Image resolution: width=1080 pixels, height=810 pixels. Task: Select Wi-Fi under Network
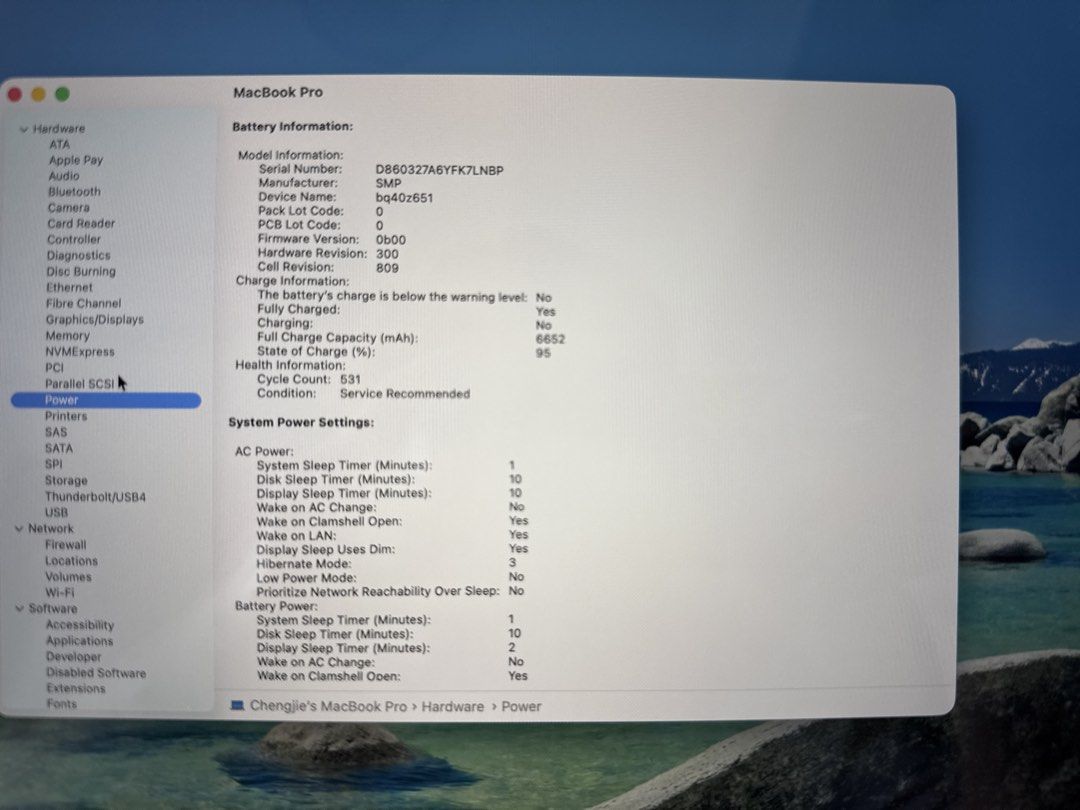(60, 593)
